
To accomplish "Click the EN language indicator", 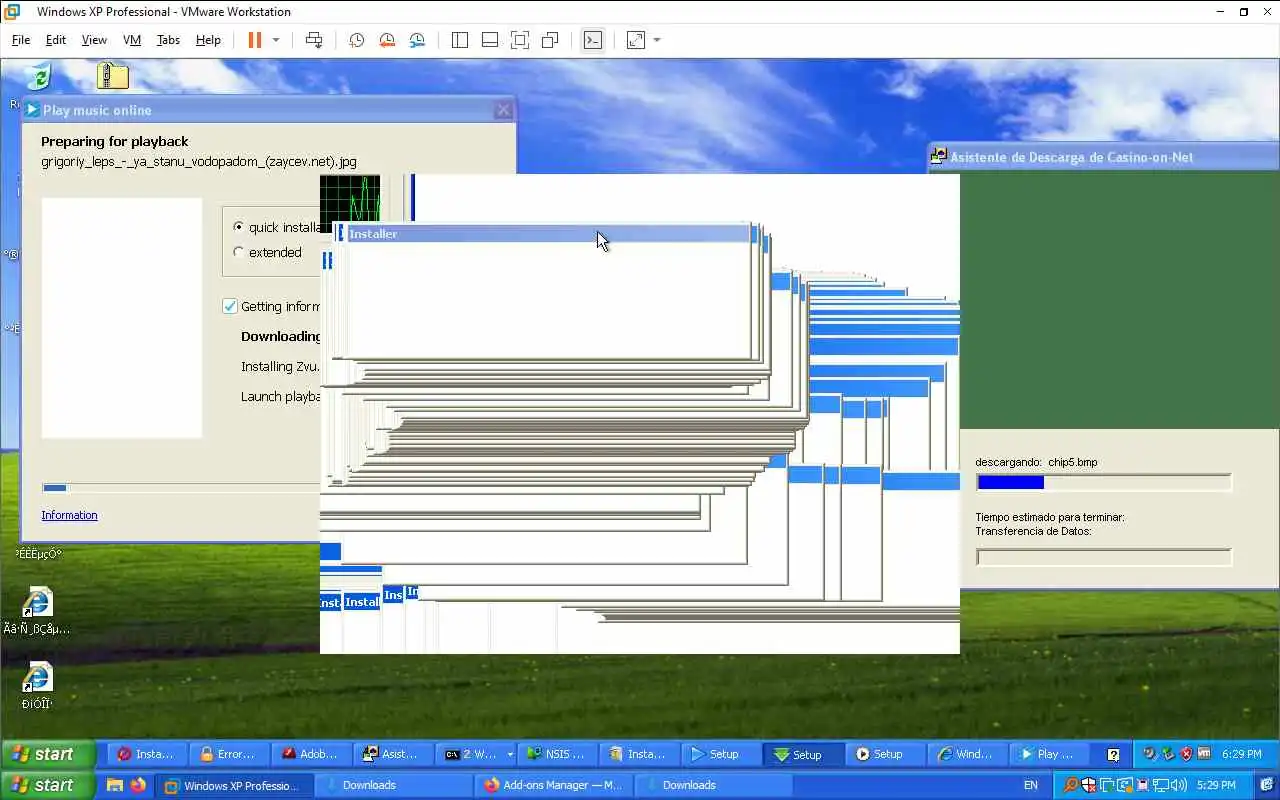I will [1030, 785].
